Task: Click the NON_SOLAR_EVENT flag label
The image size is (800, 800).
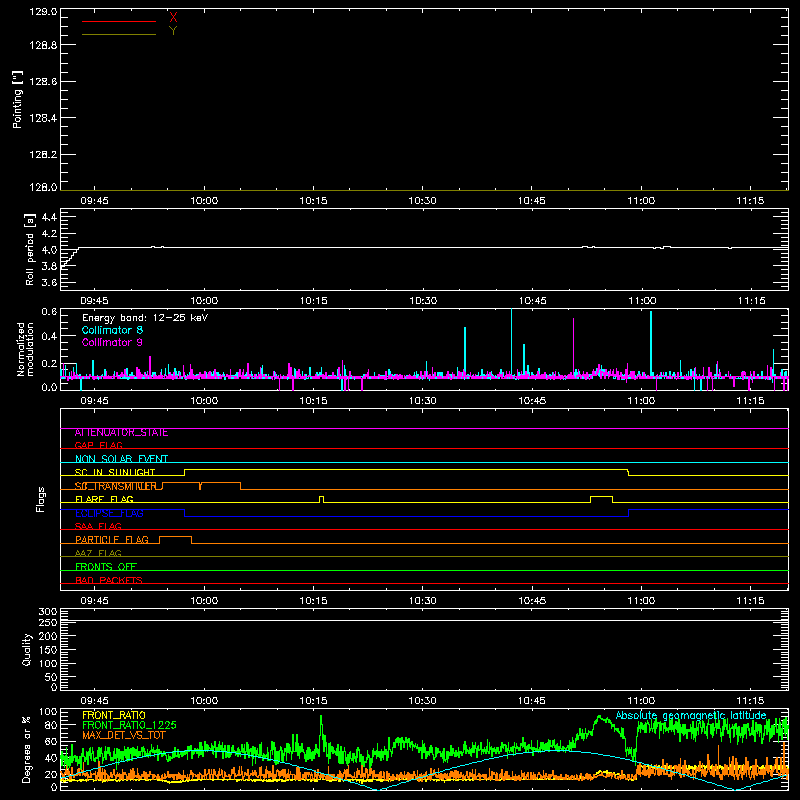Action: tap(121, 459)
